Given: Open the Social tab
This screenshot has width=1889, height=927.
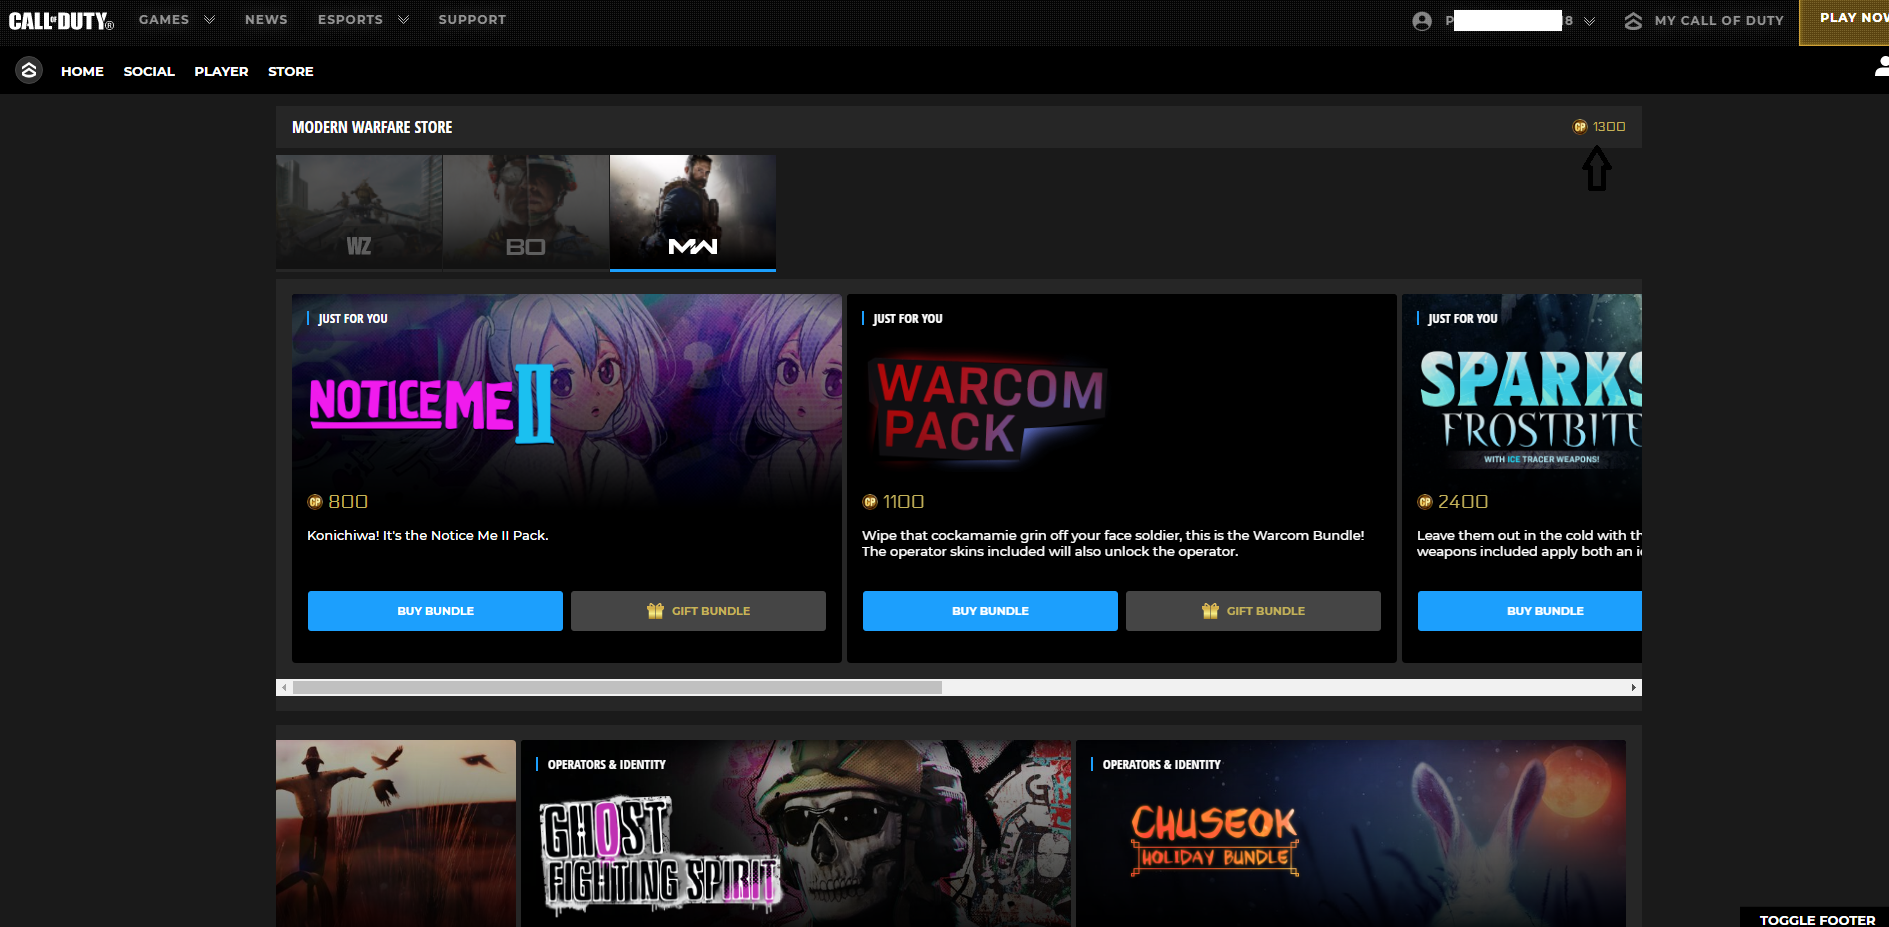Looking at the screenshot, I should point(149,71).
